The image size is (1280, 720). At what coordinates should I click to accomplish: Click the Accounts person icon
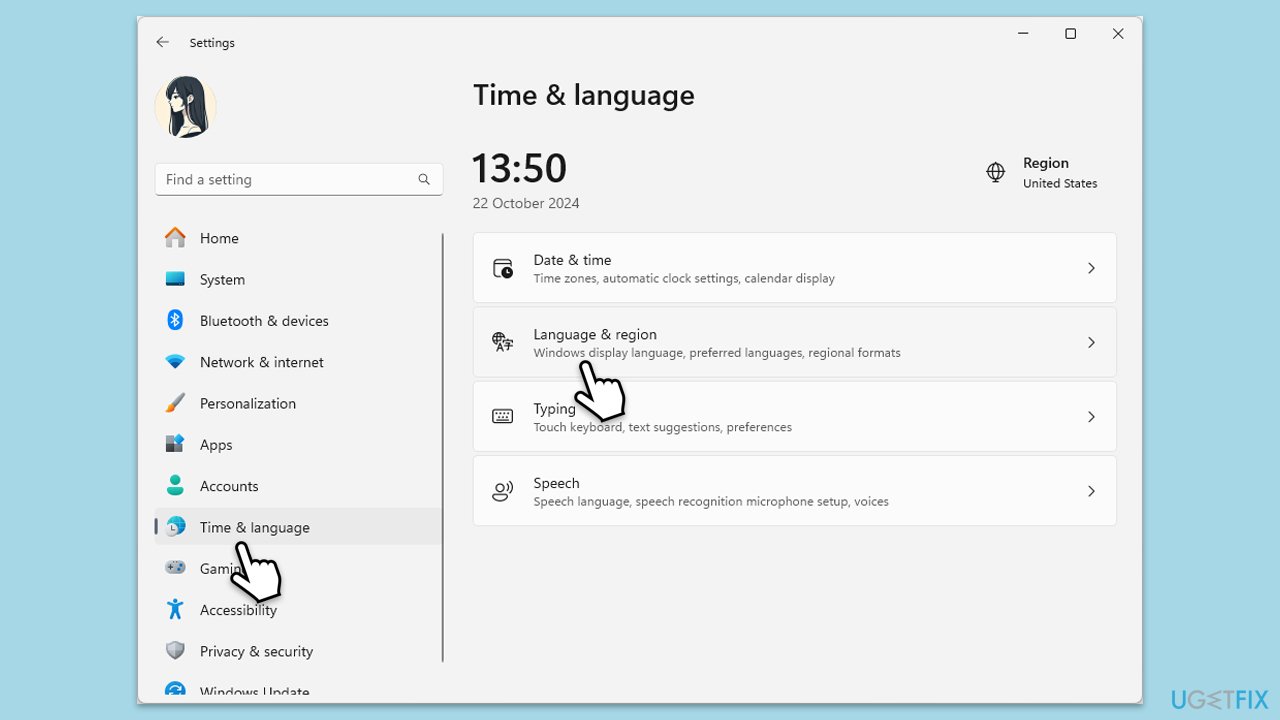click(x=175, y=486)
